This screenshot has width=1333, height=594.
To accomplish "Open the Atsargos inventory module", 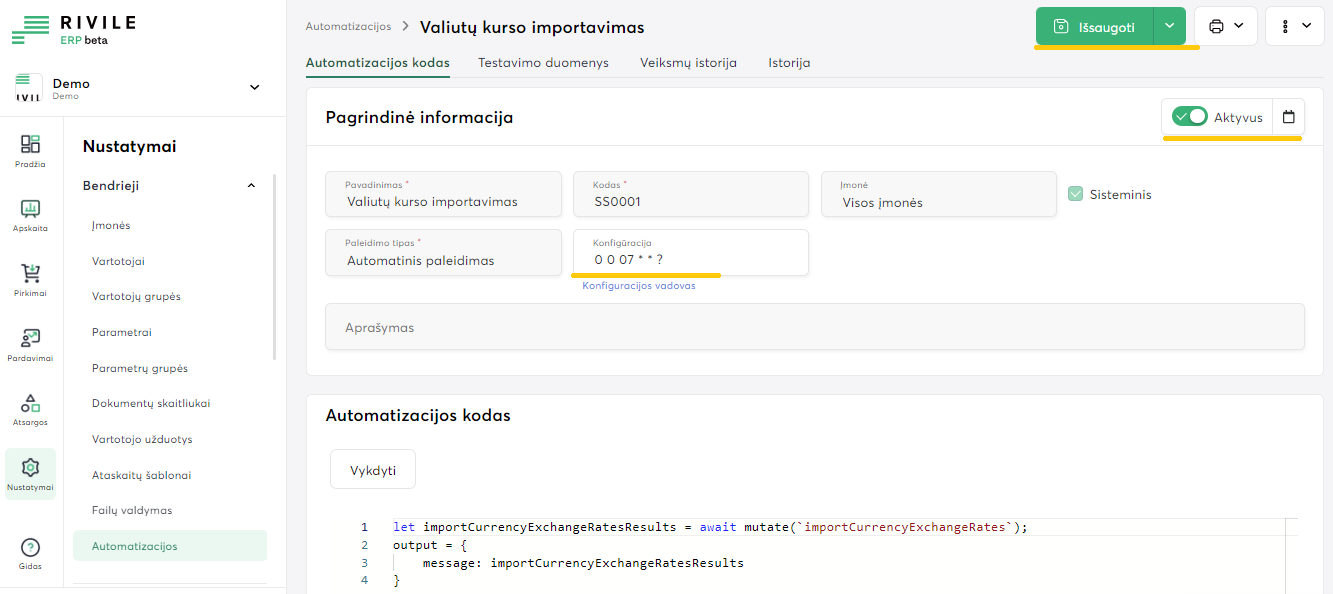I will (x=31, y=408).
